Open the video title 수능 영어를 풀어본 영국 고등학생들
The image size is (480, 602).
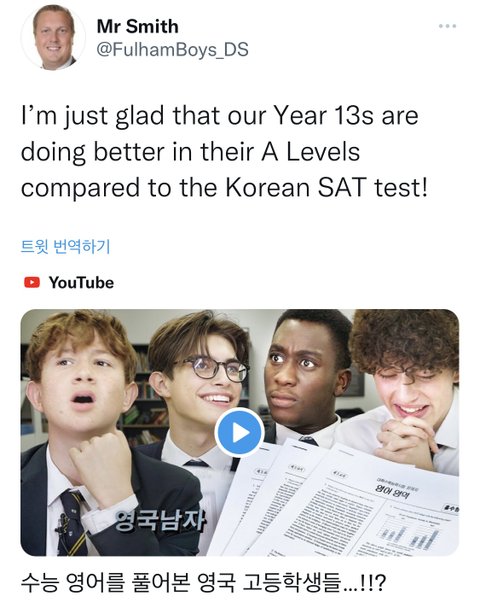pyautogui.click(x=203, y=582)
